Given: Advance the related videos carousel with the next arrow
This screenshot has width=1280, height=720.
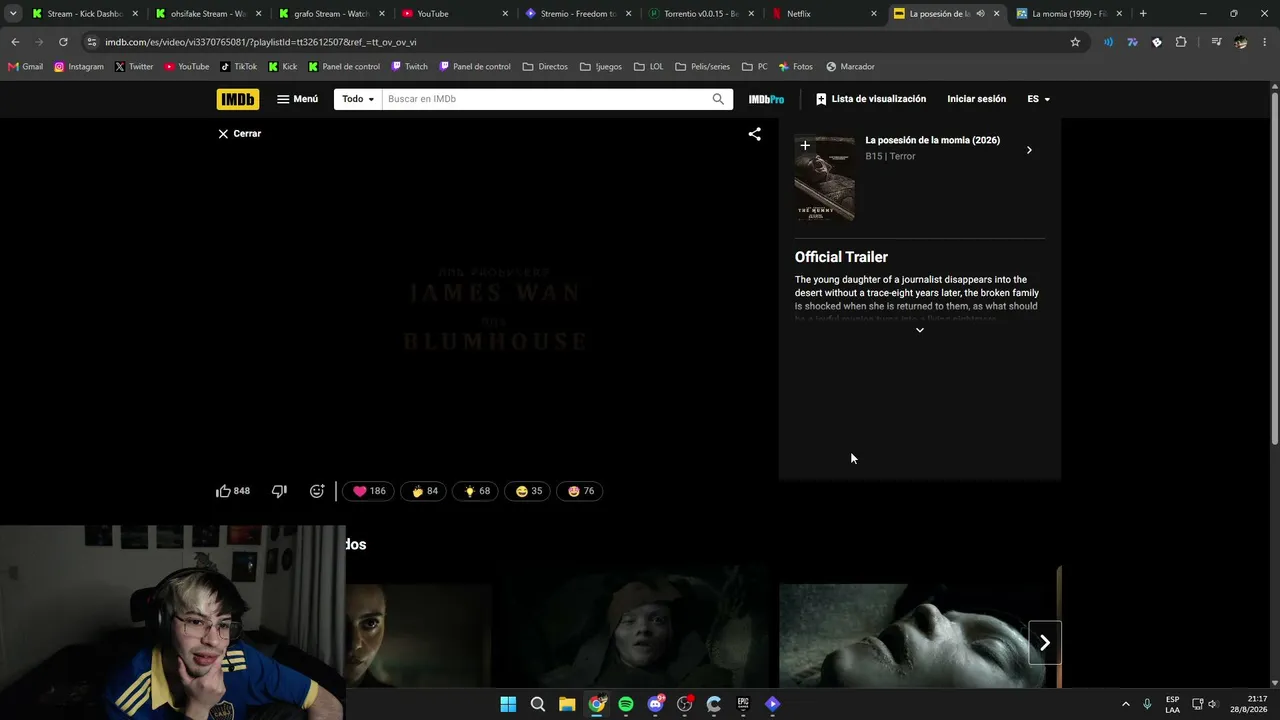Looking at the screenshot, I should point(1045,643).
